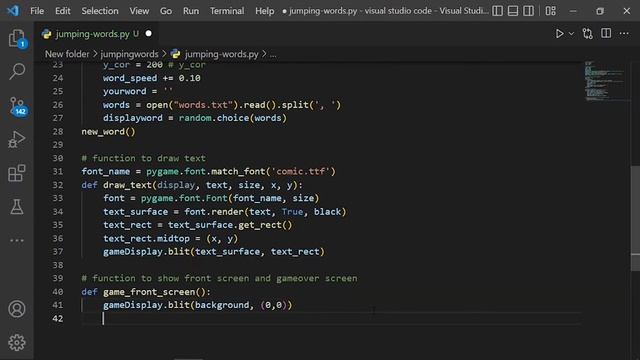Click 'game_front_screen' function name line 40

point(149,292)
